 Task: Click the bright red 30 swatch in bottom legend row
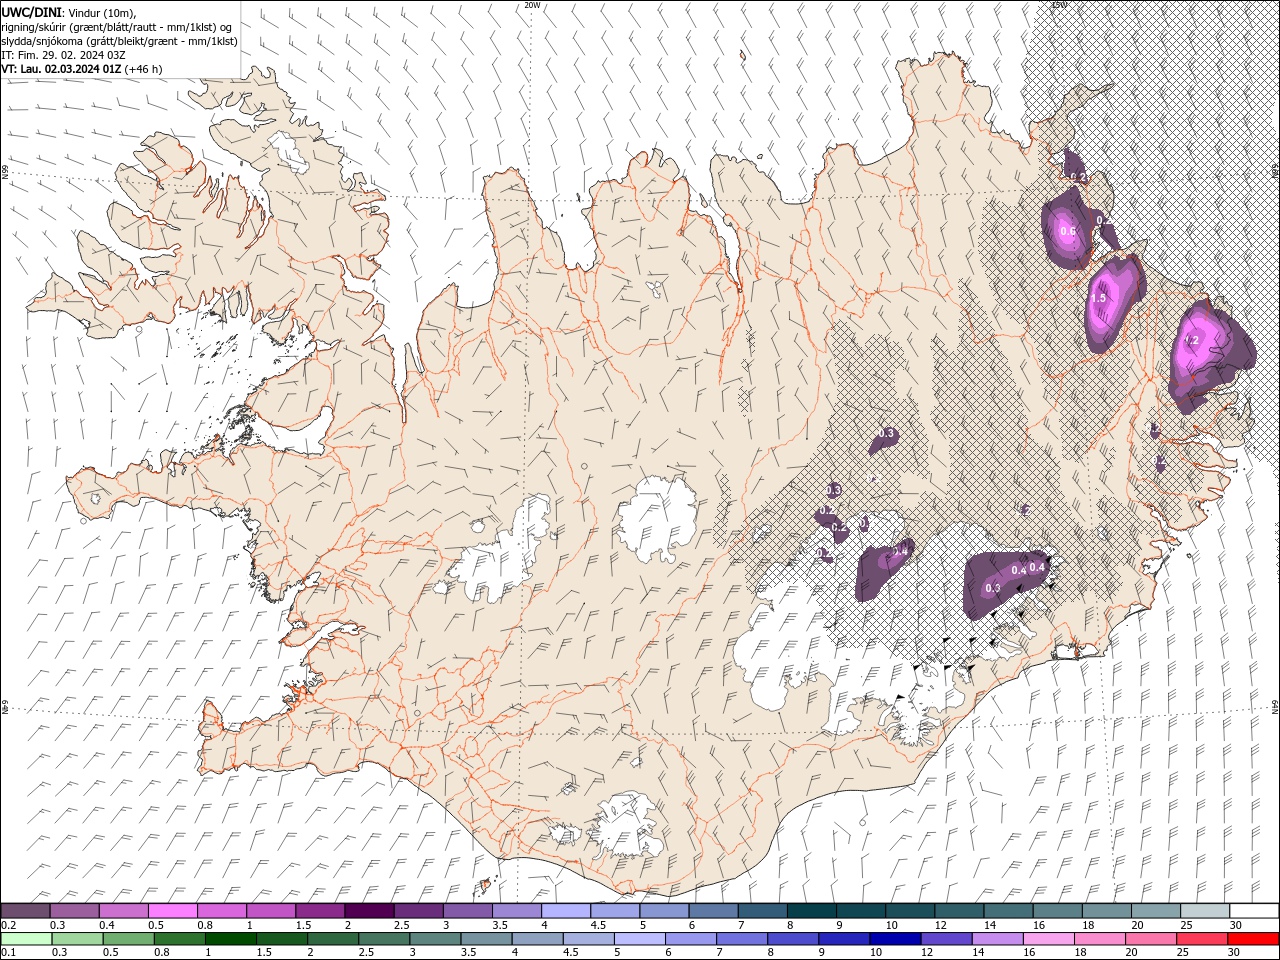[1253, 939]
